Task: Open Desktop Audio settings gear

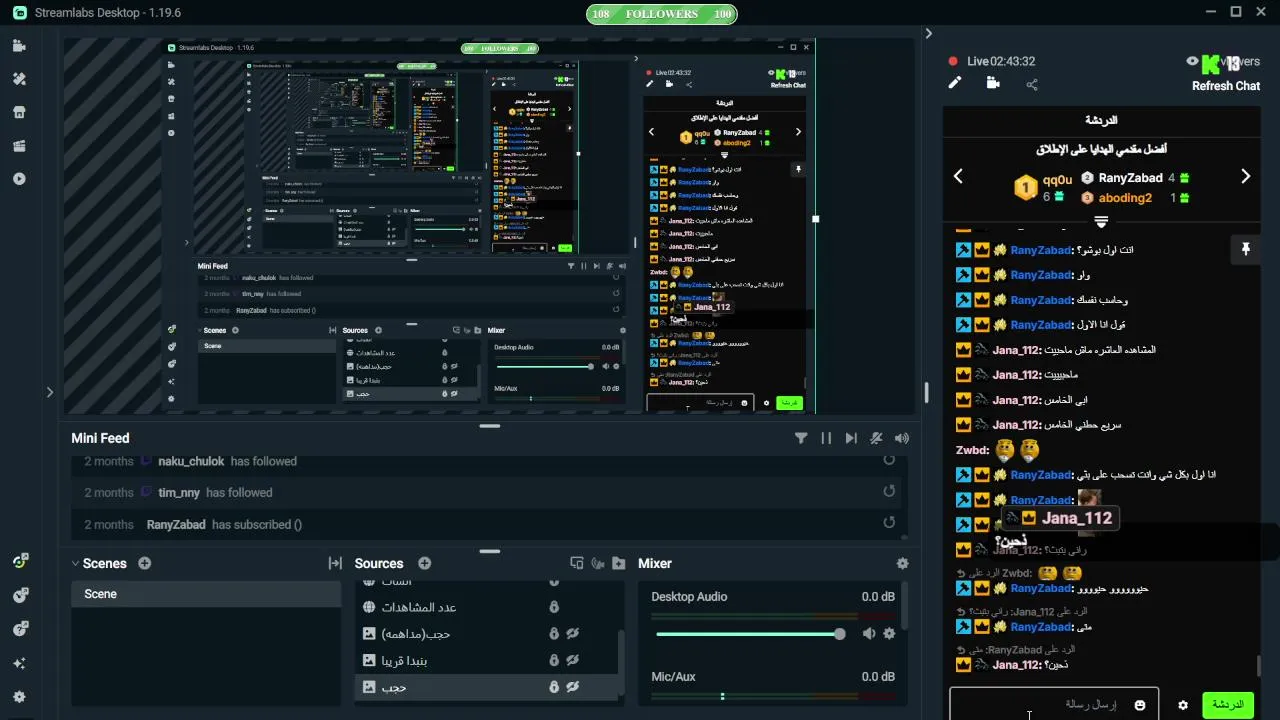Action: click(x=889, y=634)
